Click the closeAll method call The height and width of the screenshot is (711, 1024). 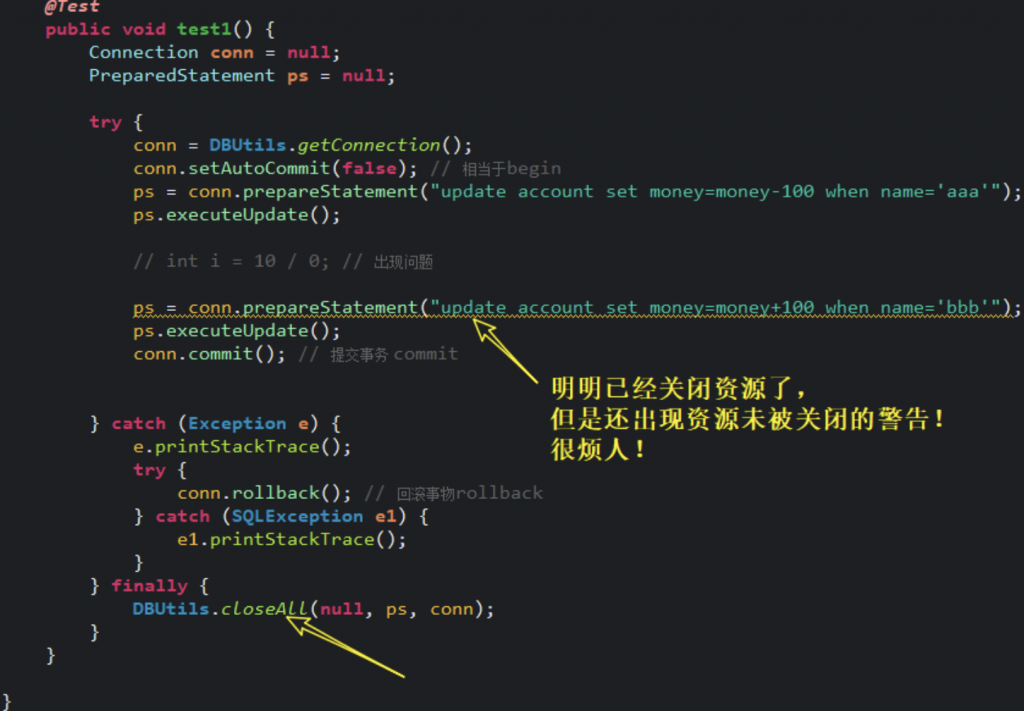264,608
